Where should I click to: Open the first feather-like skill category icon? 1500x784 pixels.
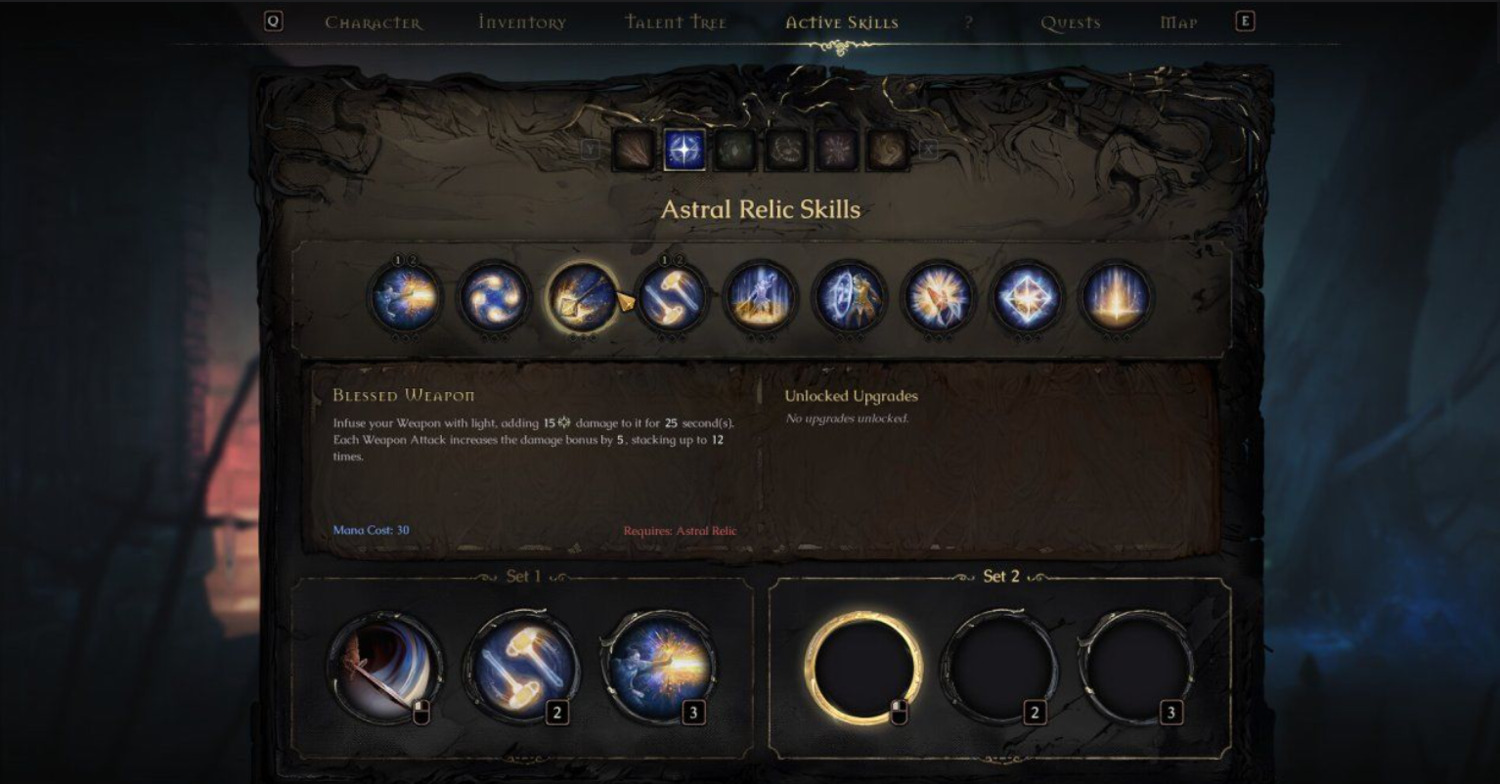(634, 150)
